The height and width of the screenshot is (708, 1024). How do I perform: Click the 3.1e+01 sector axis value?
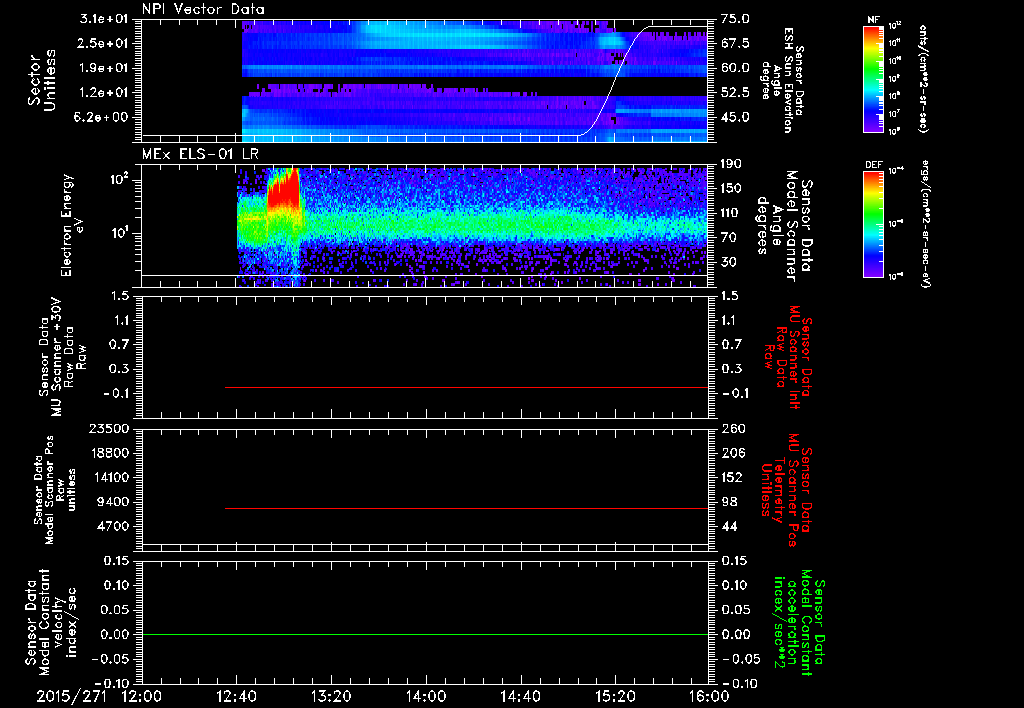[104, 19]
